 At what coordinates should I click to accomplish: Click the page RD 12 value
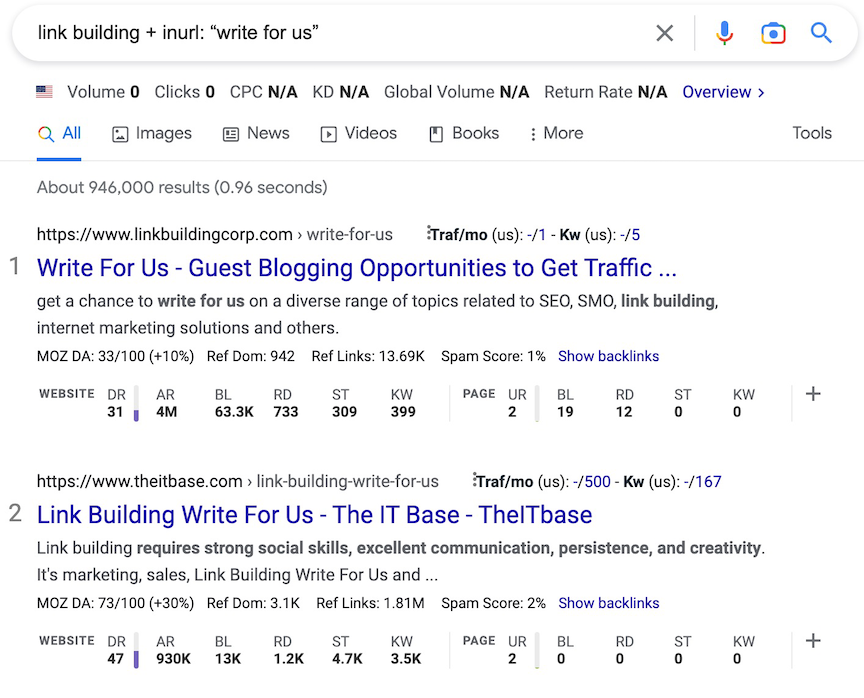click(x=624, y=412)
